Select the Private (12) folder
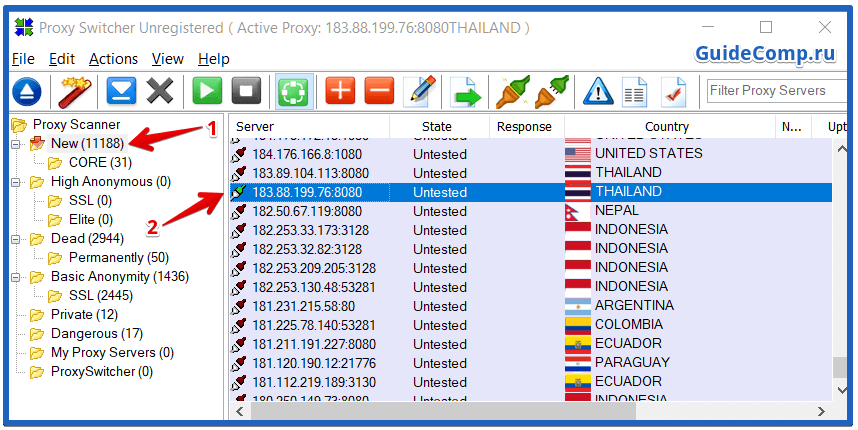 tap(84, 315)
